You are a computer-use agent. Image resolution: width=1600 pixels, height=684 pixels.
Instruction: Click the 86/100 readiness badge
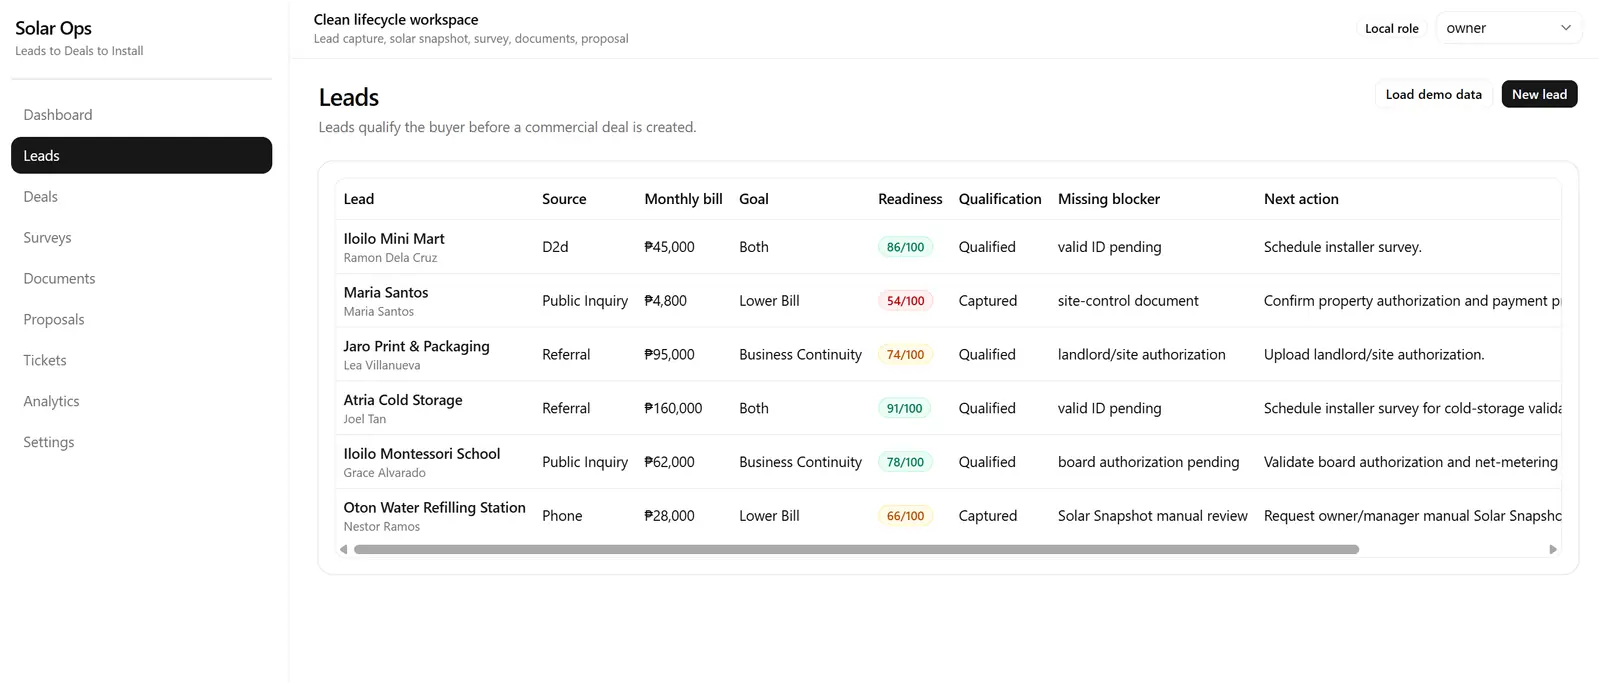(906, 247)
